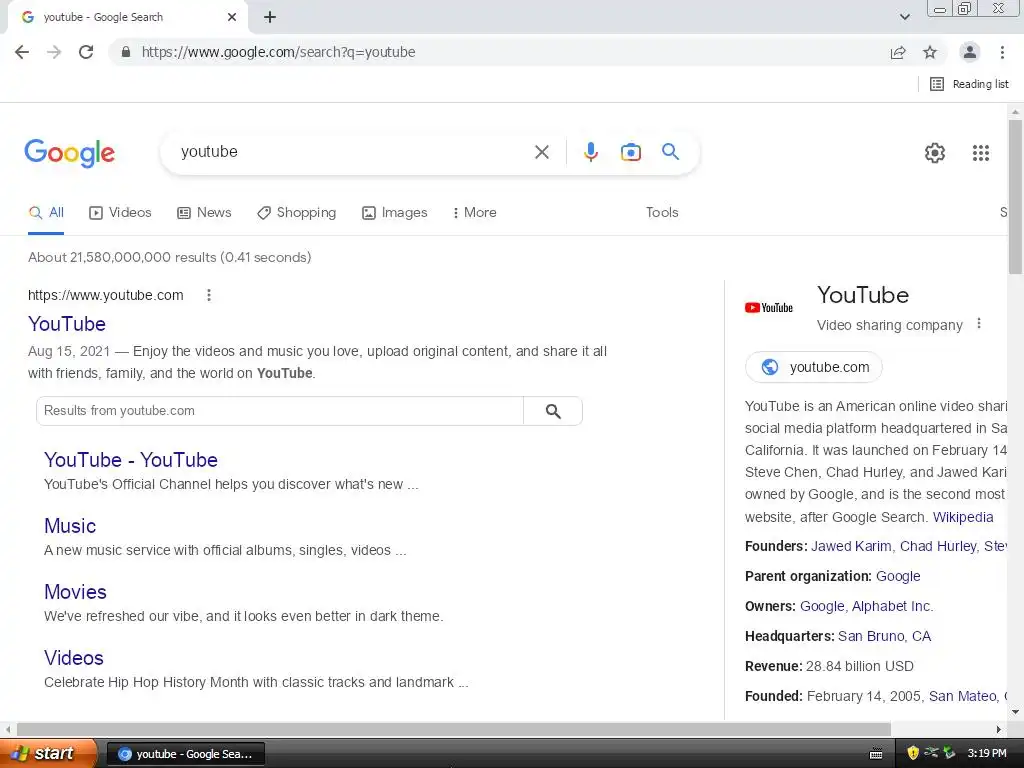Reload the page with the refresh icon

[x=86, y=52]
